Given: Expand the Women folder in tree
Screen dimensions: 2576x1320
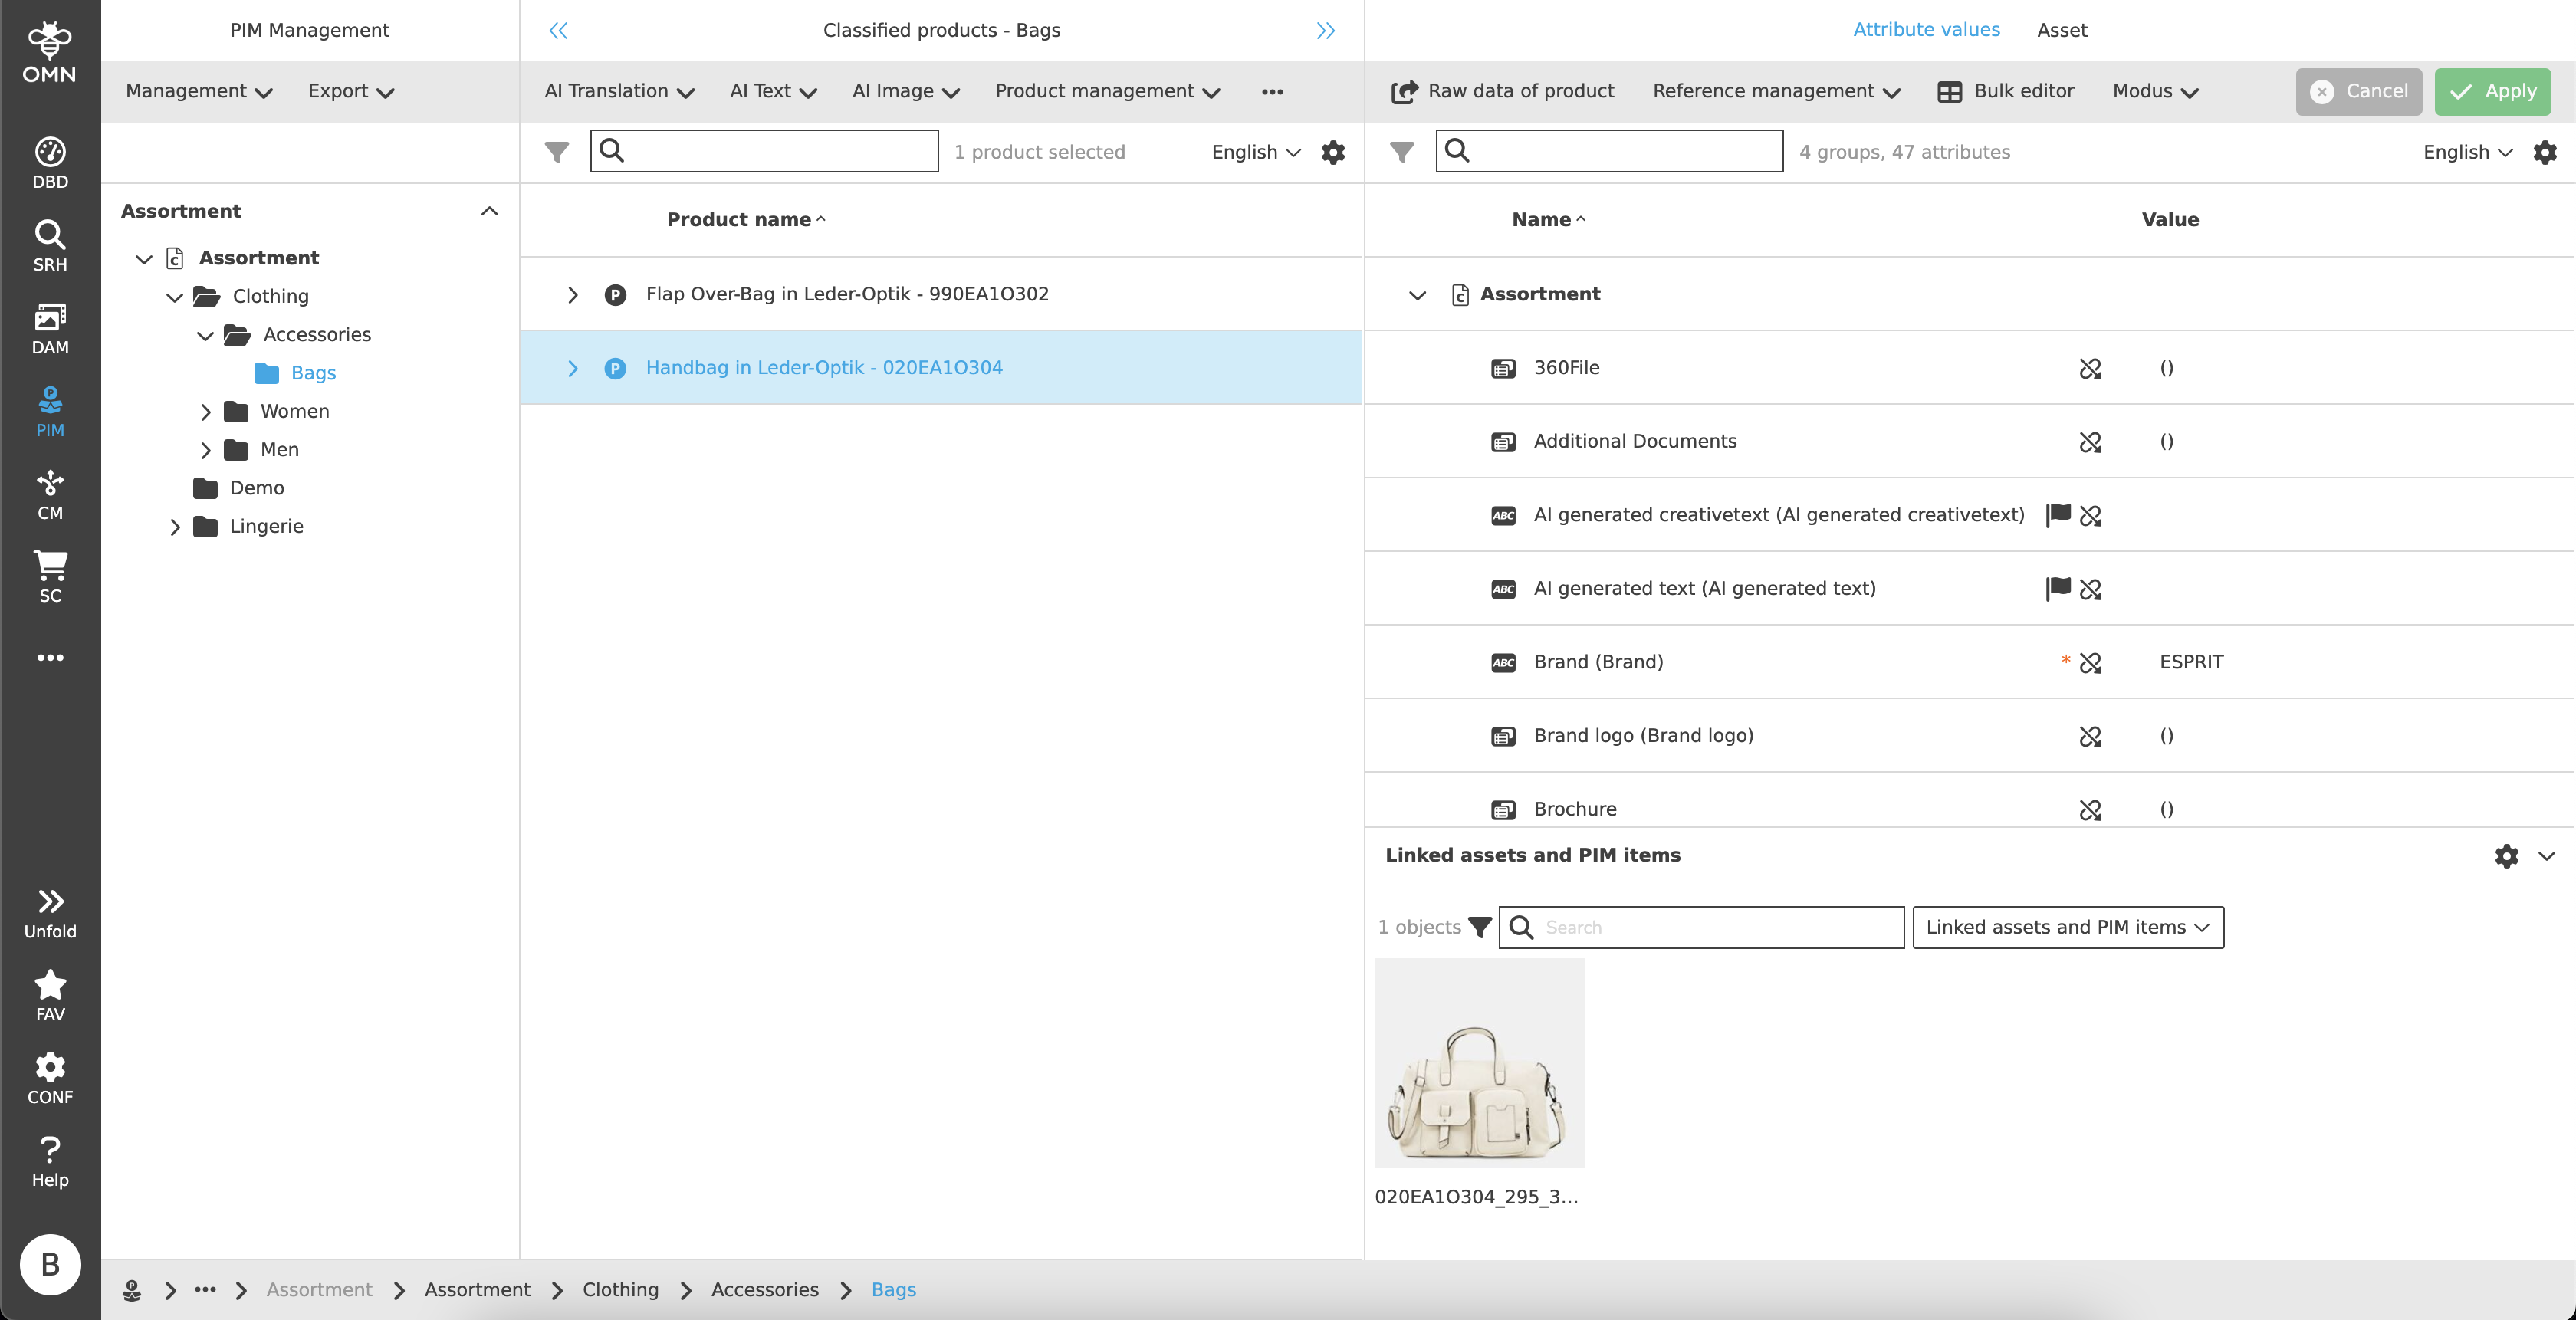Looking at the screenshot, I should (206, 411).
